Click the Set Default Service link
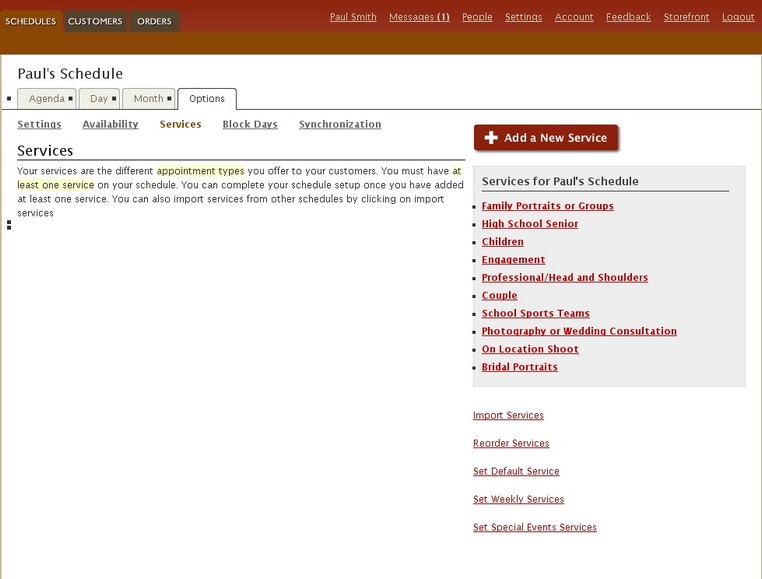762x579 pixels. tap(516, 472)
